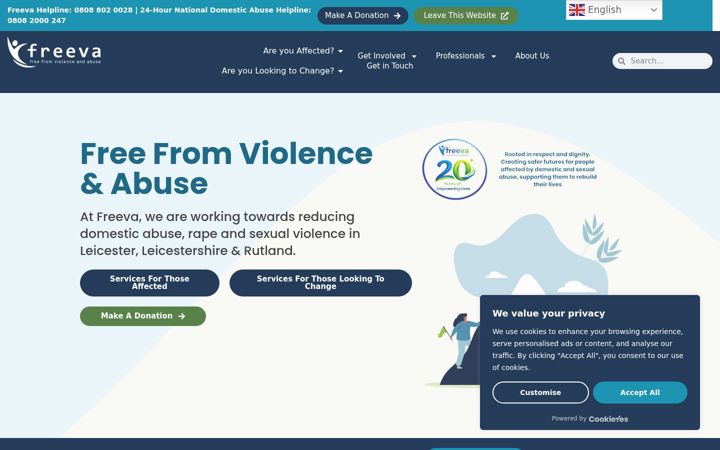The width and height of the screenshot is (720, 450).
Task: Open the English language dropdown
Action: (614, 10)
